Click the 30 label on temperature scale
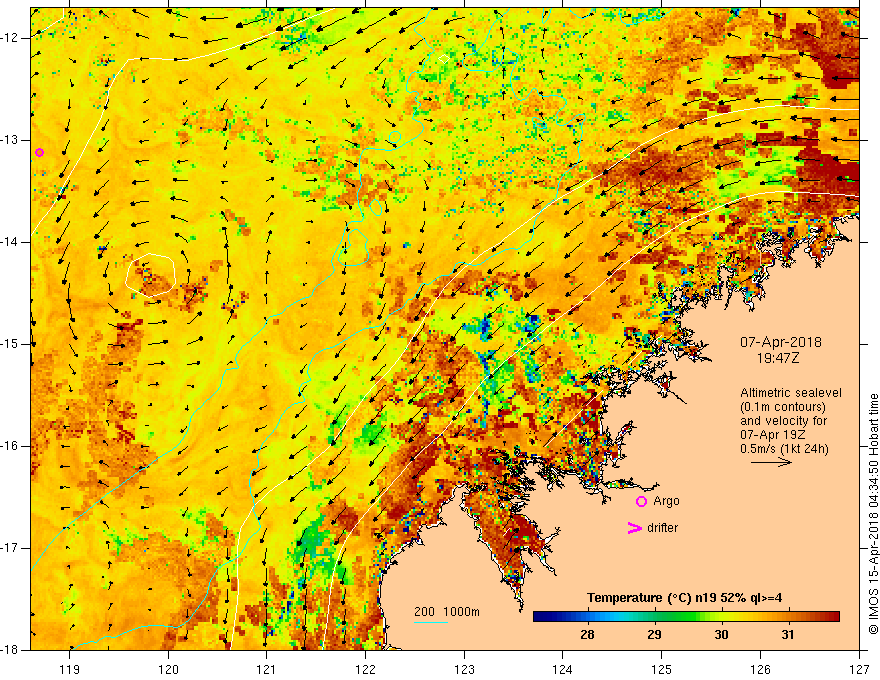Viewport: 880px width, 680px height. [x=721, y=635]
